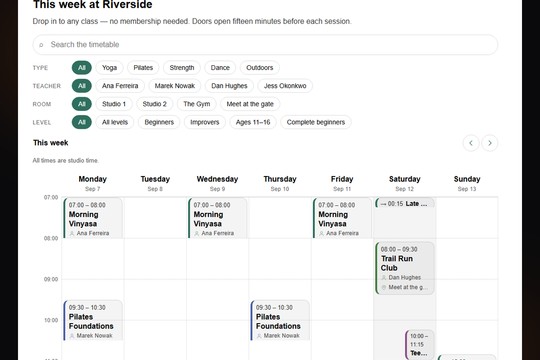540x360 pixels.
Task: Filter by room Studio 2
Action: [x=155, y=104]
